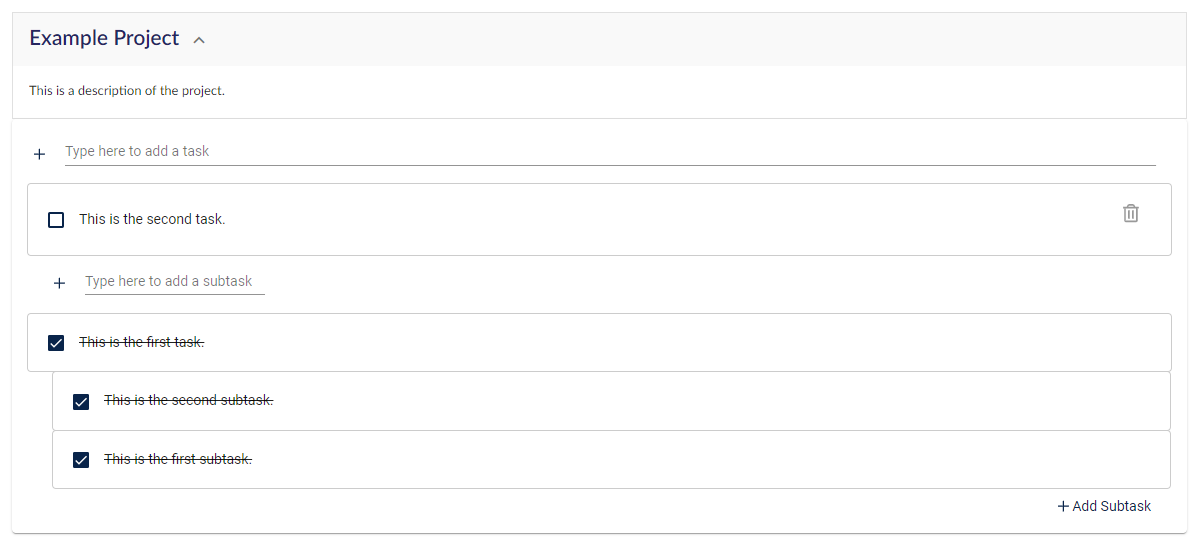Focus the 'Type here to add a task' field

point(610,151)
